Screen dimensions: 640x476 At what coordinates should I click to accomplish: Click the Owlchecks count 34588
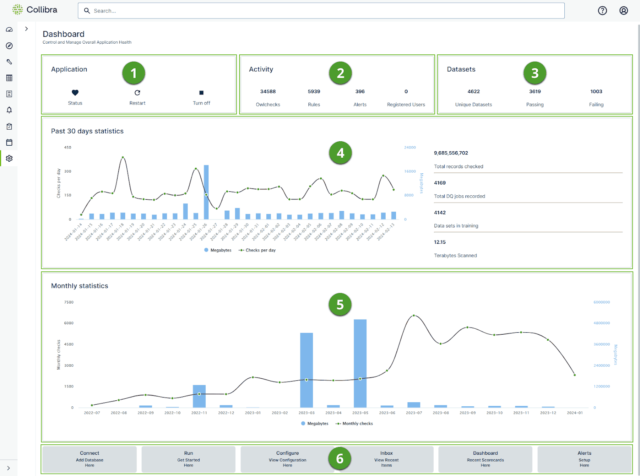pos(268,91)
